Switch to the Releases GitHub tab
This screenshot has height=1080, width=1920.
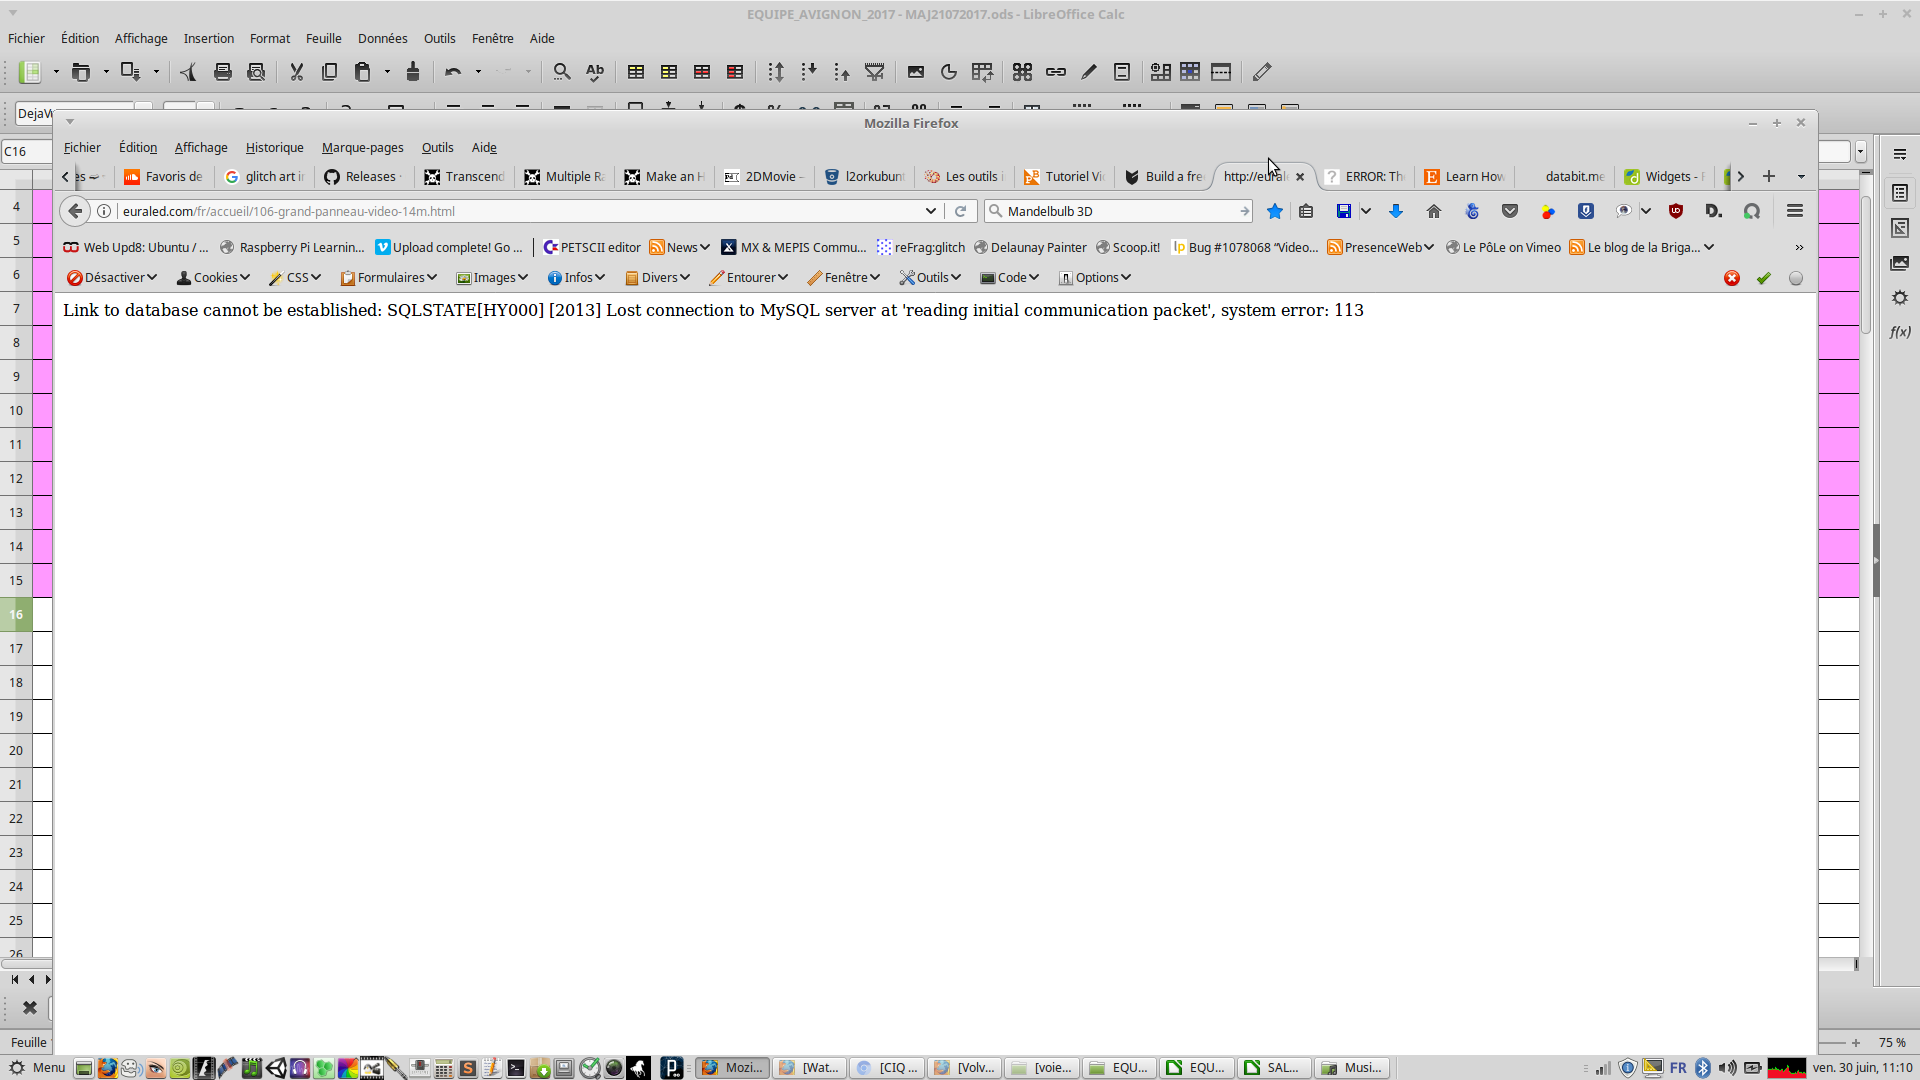click(364, 176)
